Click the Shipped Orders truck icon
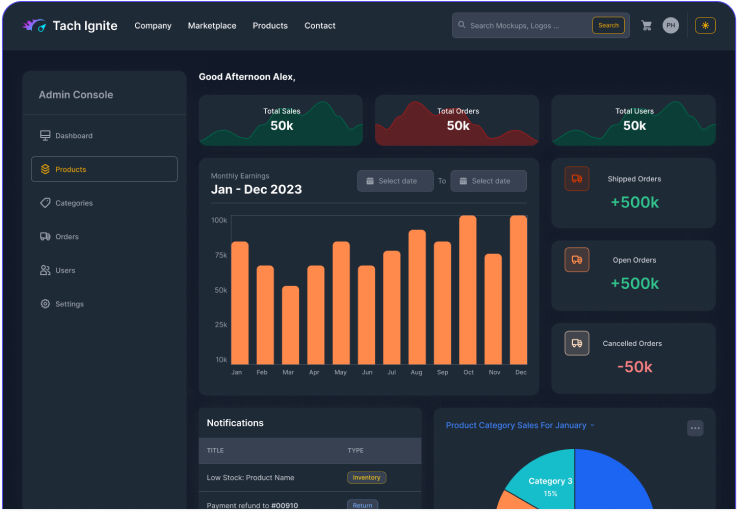The image size is (739, 512). pos(577,179)
